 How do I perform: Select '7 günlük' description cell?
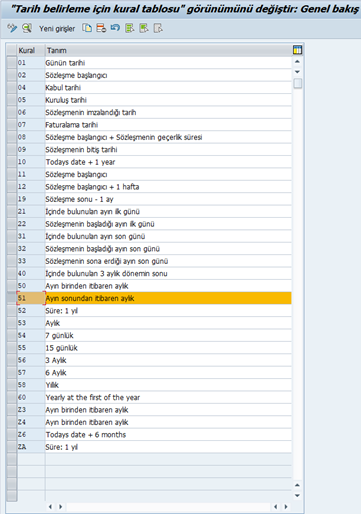point(168,335)
